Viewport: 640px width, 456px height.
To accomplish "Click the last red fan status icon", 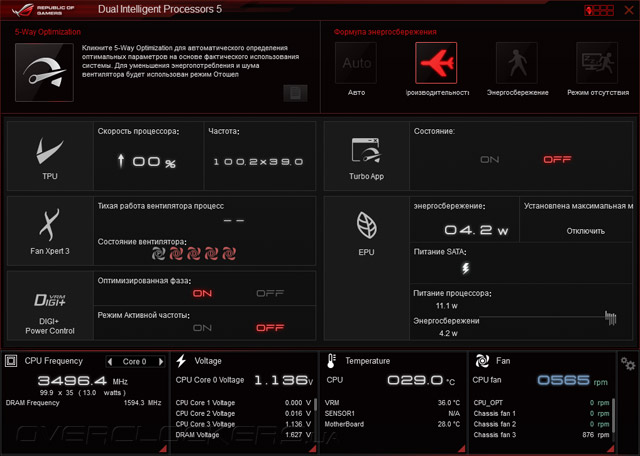I will [229, 254].
